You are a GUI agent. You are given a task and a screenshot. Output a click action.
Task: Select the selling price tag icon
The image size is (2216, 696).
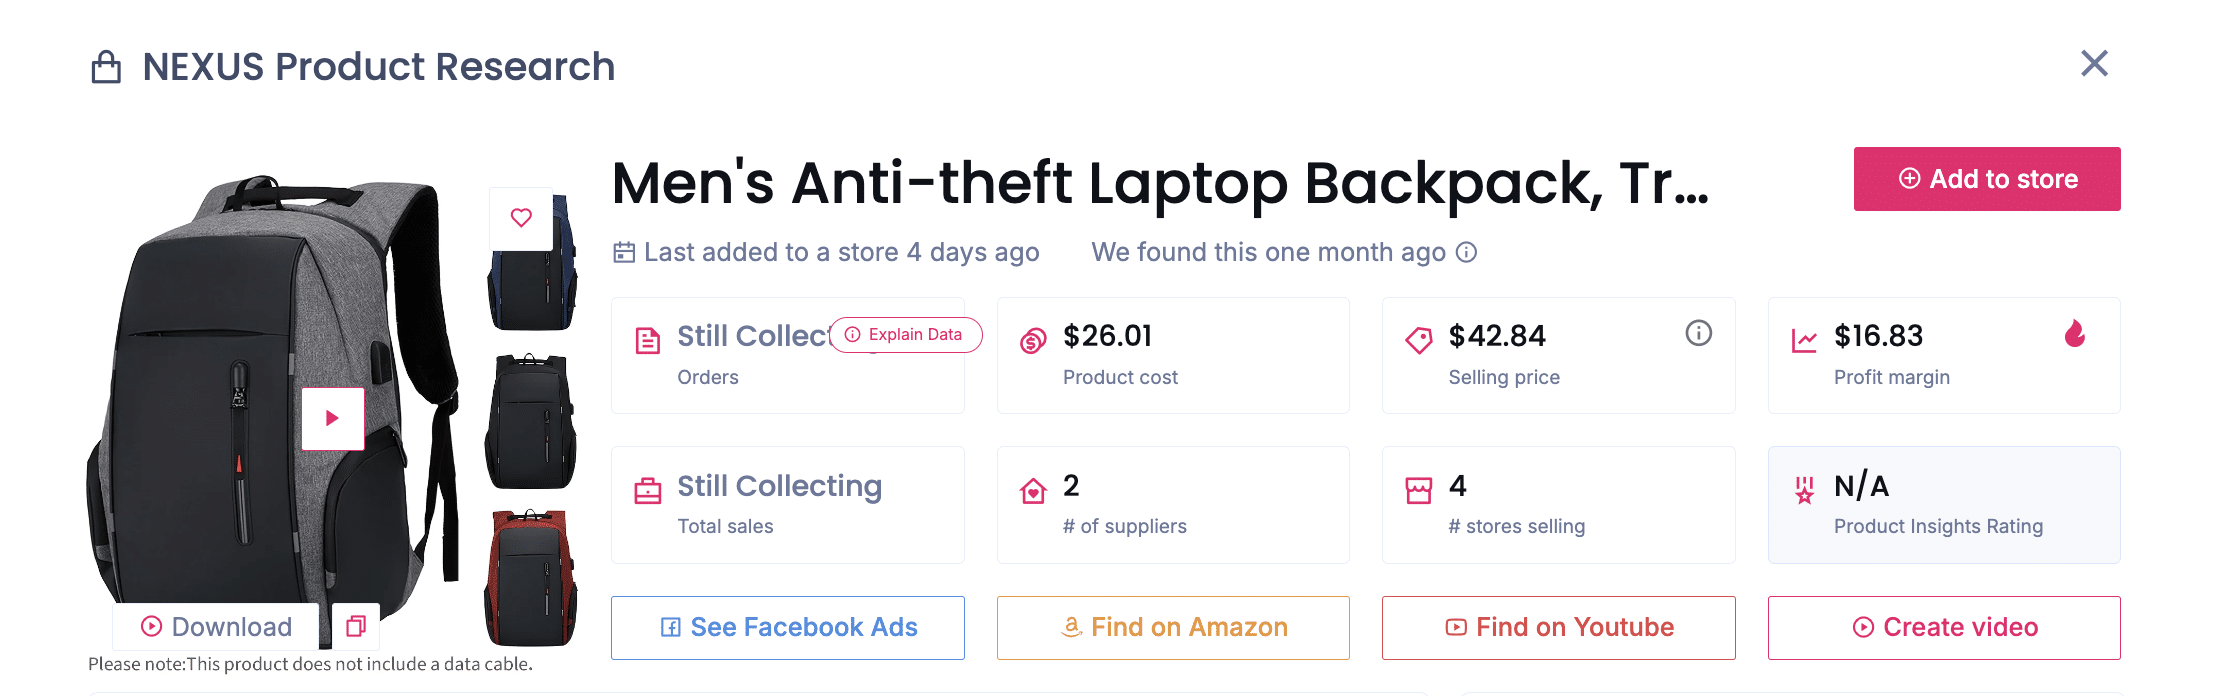(x=1416, y=337)
